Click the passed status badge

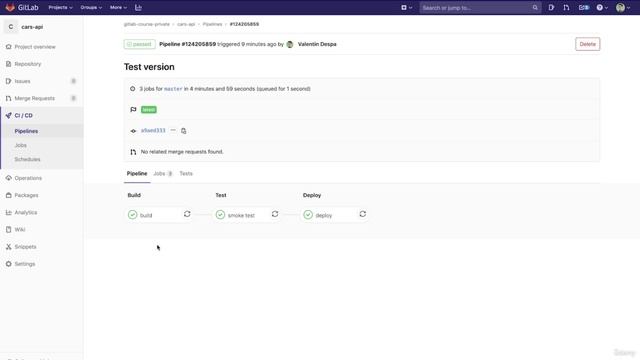(x=140, y=44)
